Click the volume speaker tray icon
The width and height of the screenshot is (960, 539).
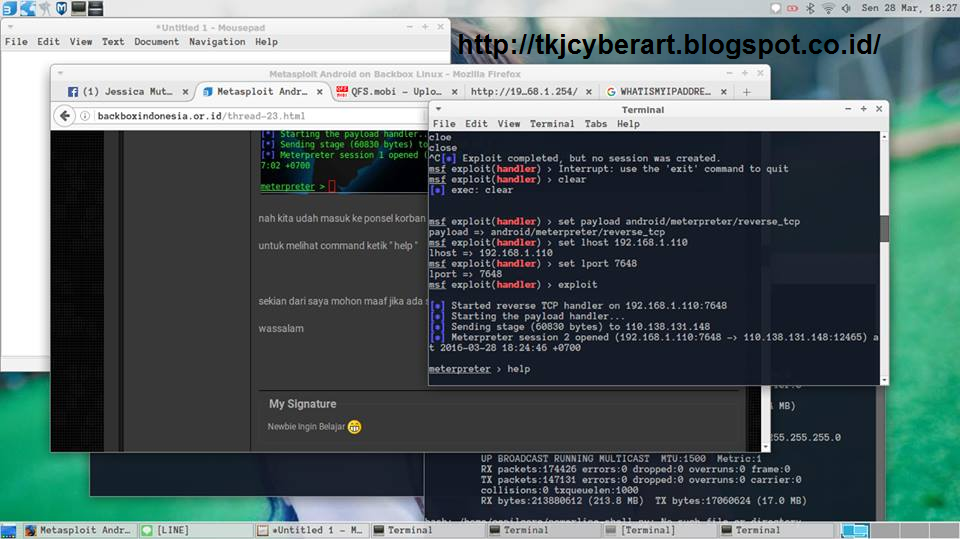pyautogui.click(x=846, y=8)
